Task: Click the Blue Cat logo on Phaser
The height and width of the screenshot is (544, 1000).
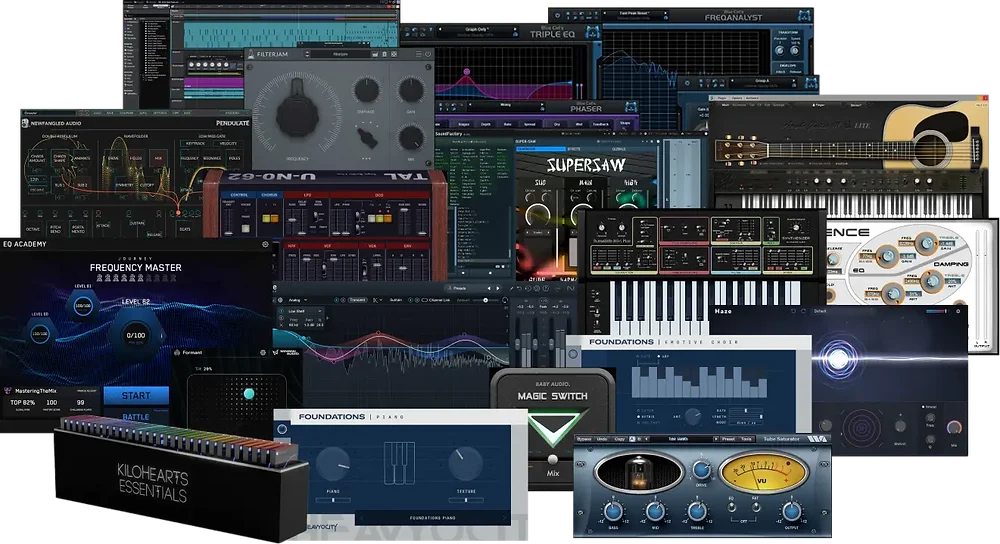Action: [x=630, y=107]
